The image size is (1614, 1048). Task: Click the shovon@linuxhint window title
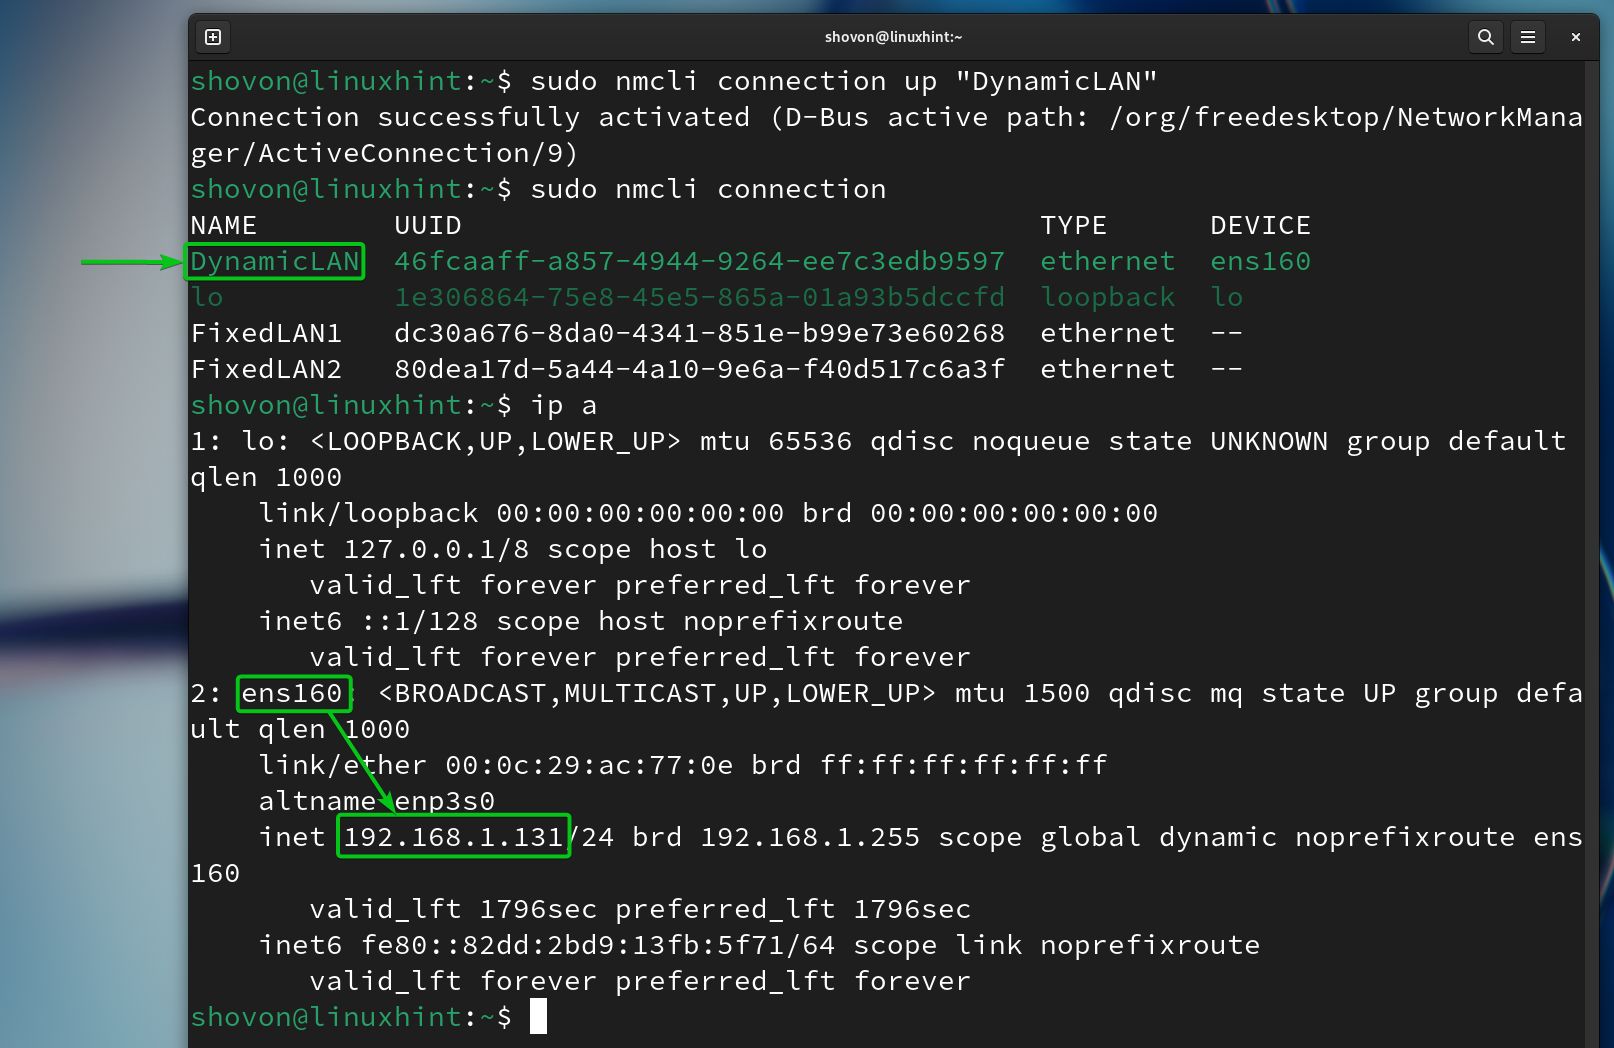[893, 37]
